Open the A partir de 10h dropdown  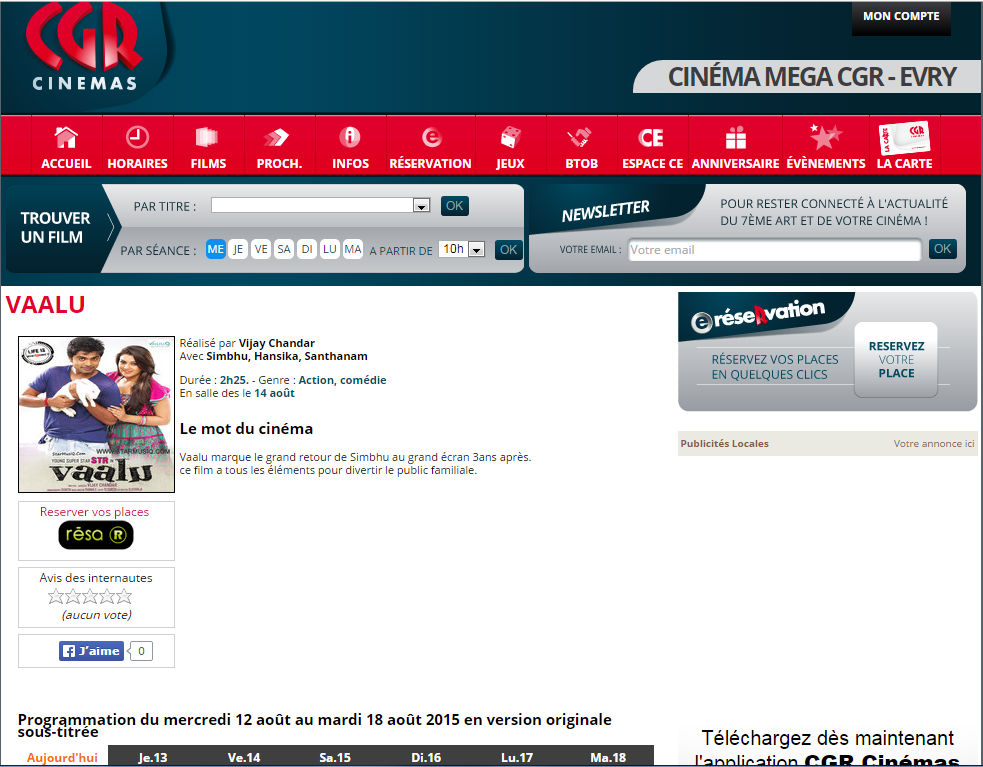(x=461, y=249)
